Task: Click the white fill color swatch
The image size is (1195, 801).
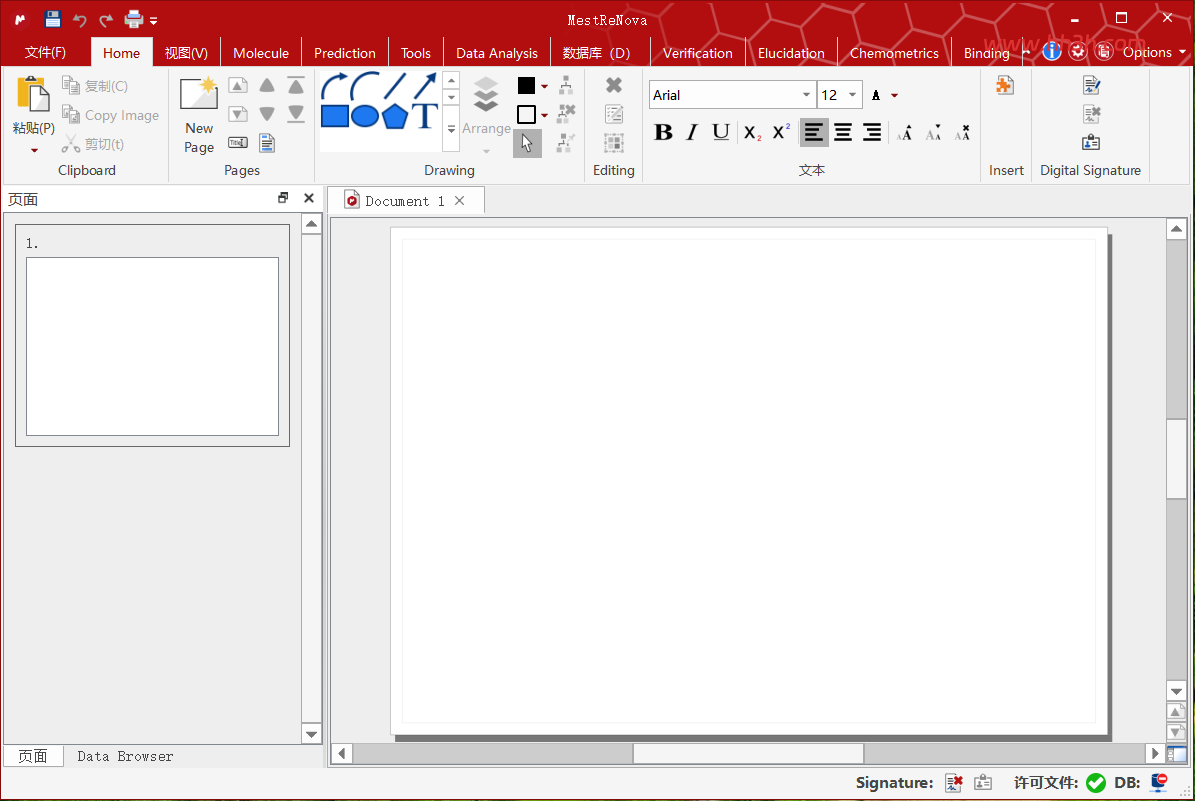Action: [x=526, y=114]
